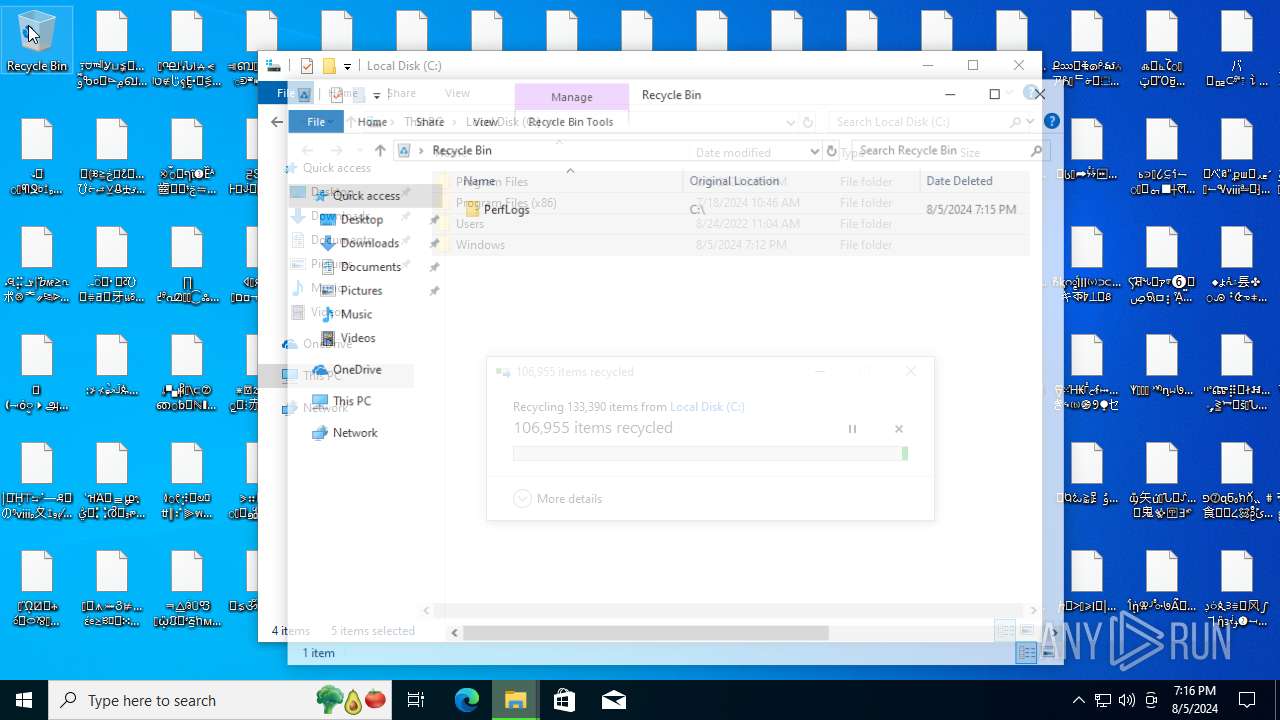
Task: Click the search magnifier in the Recycle Bin window
Action: click(x=1036, y=151)
